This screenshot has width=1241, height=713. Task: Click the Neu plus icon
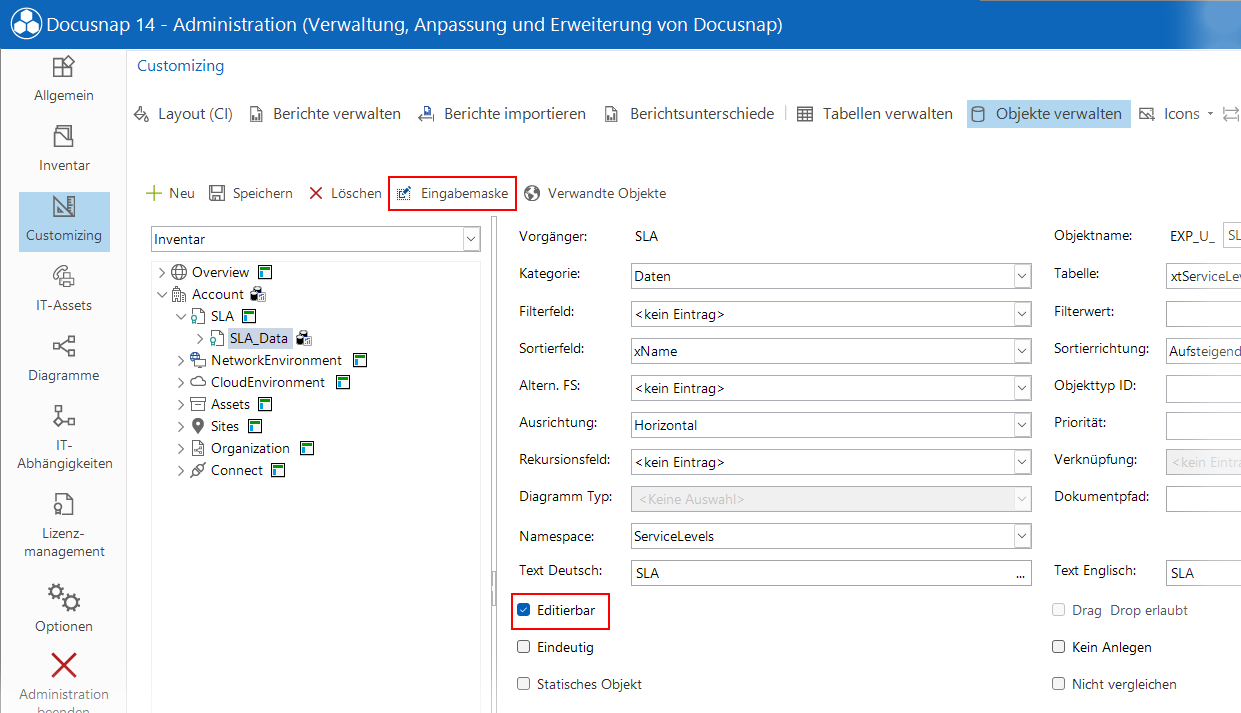(154, 193)
